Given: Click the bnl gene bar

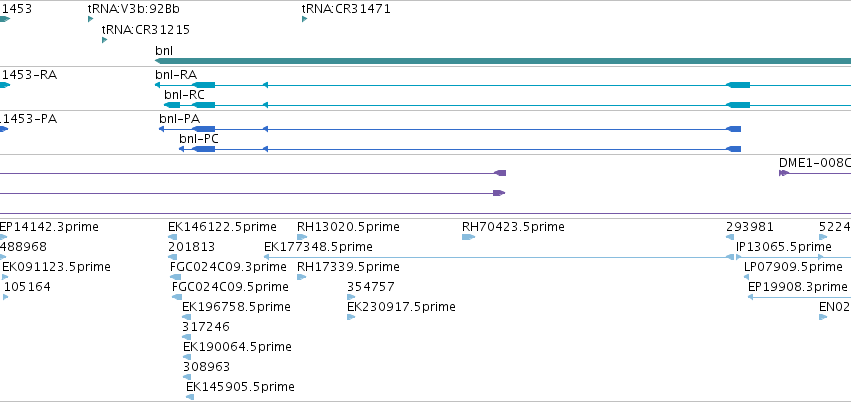Looking at the screenshot, I should (503, 61).
